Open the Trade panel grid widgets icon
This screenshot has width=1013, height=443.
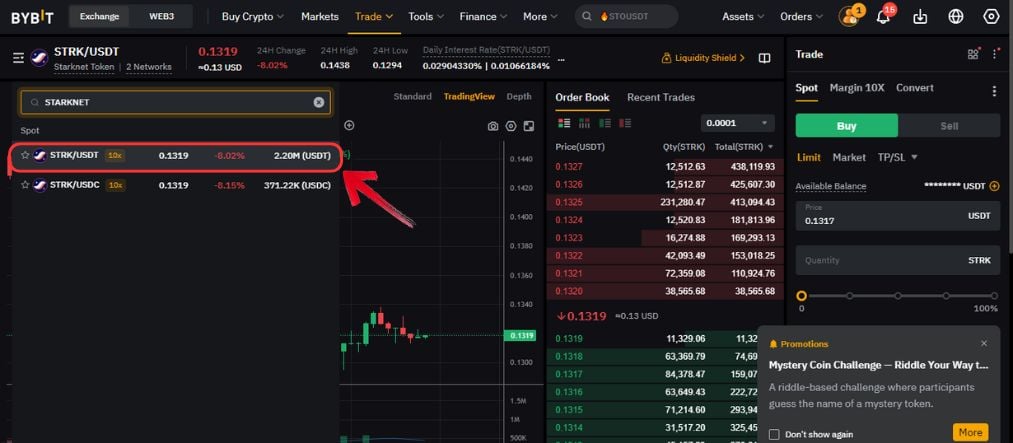[x=974, y=54]
